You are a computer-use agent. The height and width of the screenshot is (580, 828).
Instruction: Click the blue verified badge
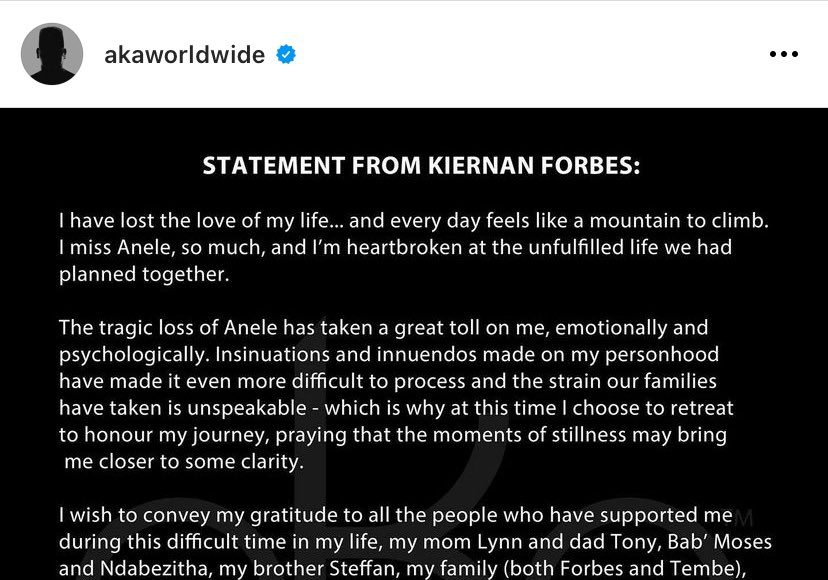point(287,54)
